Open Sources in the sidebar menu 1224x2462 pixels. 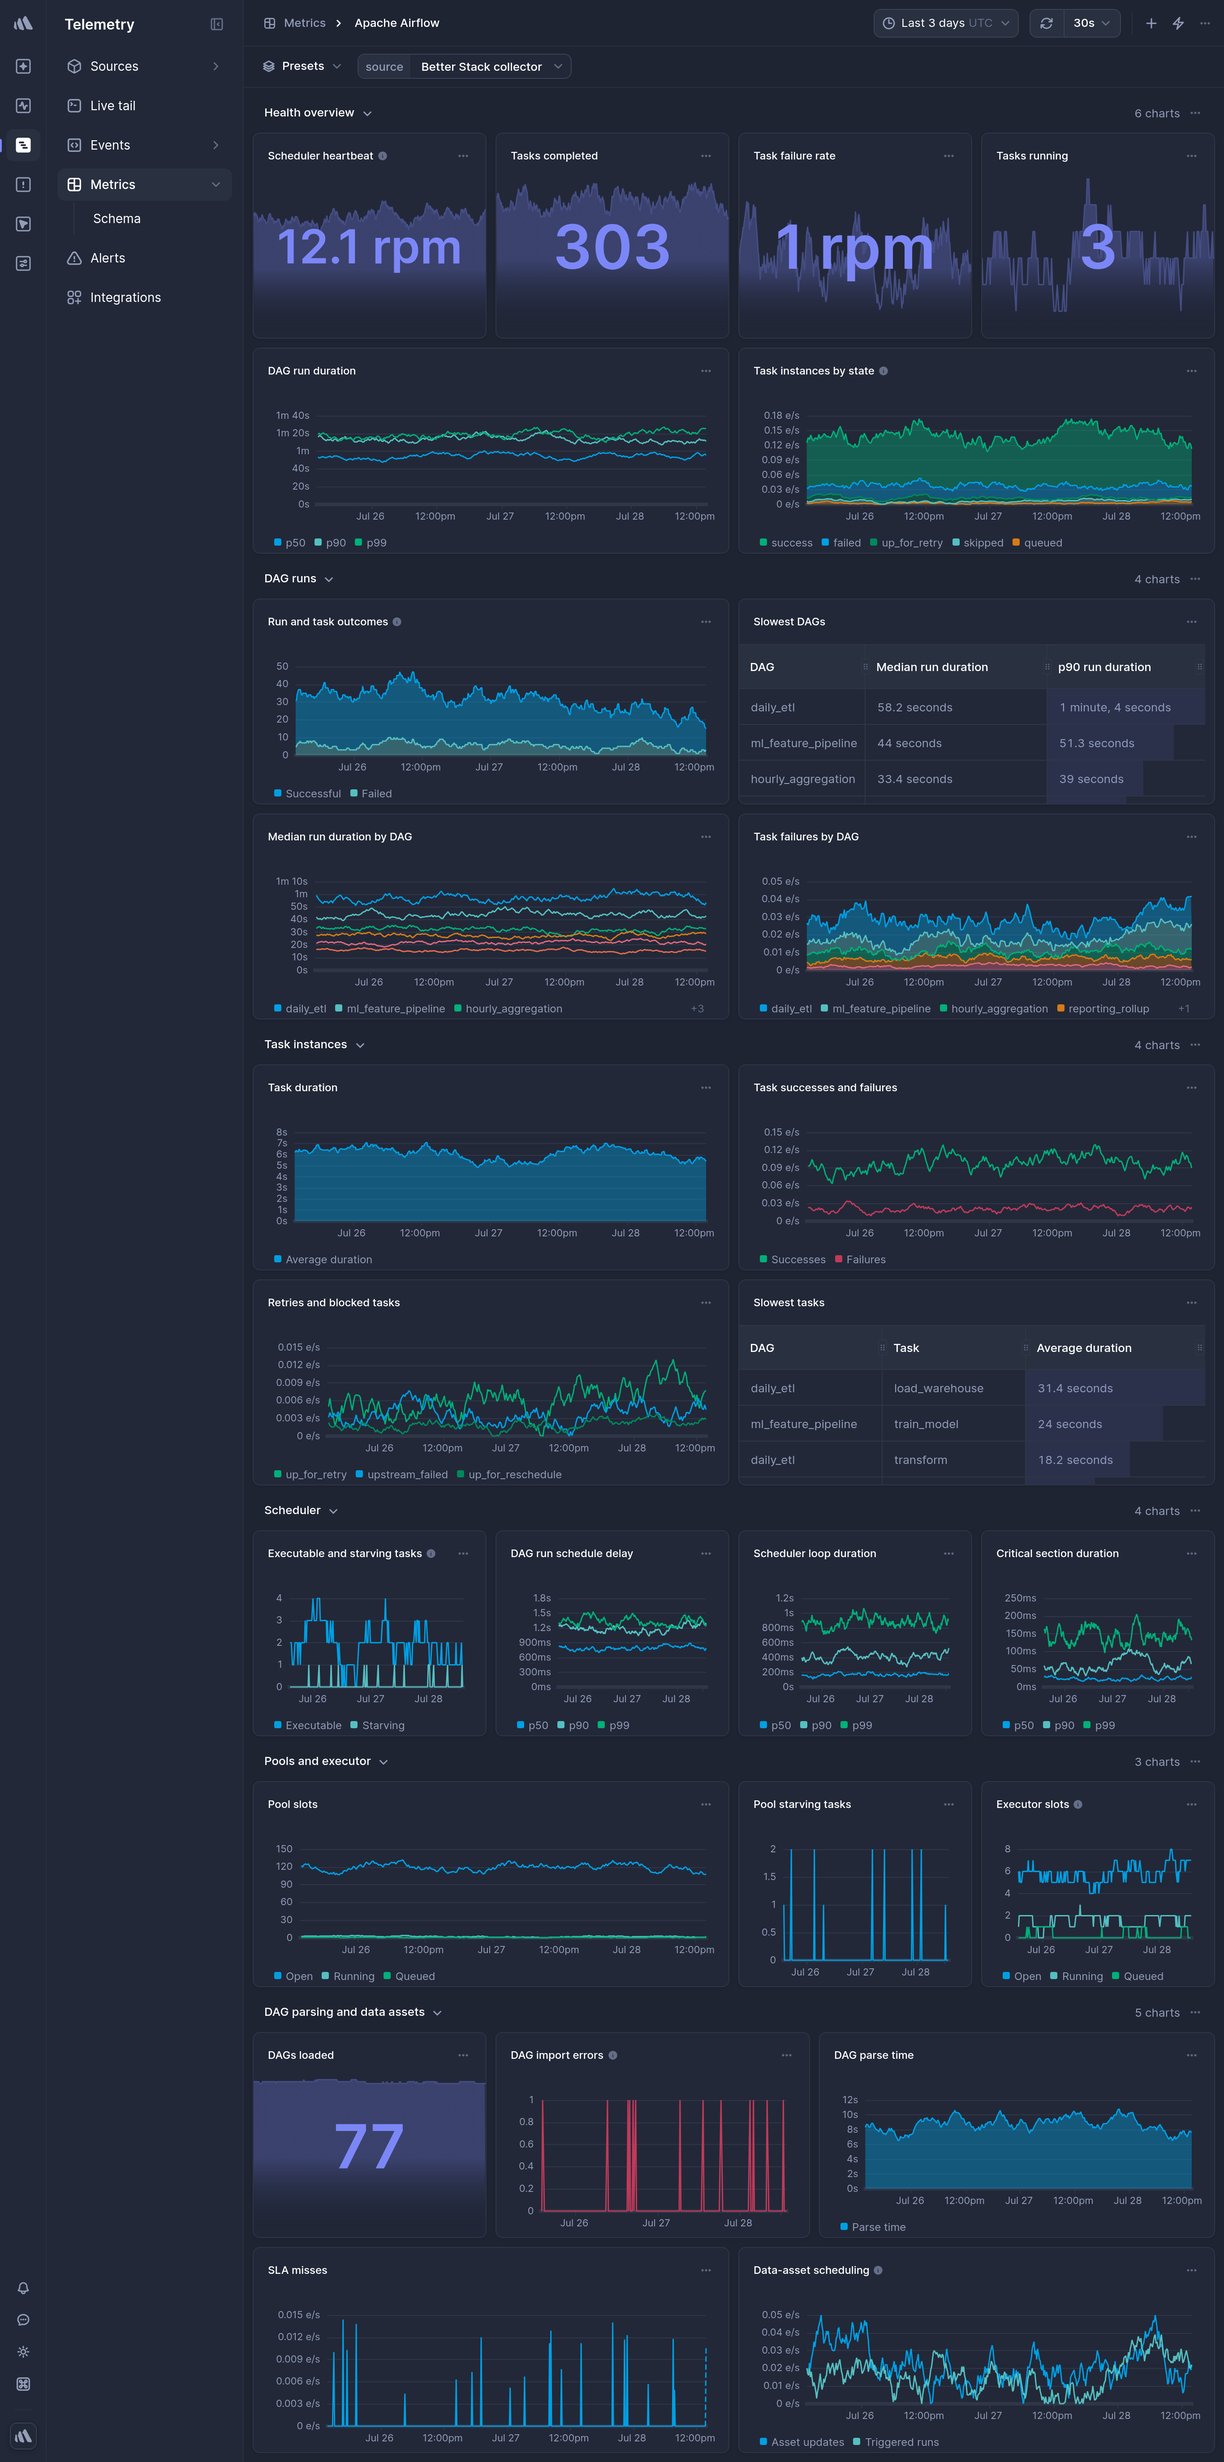144,66
